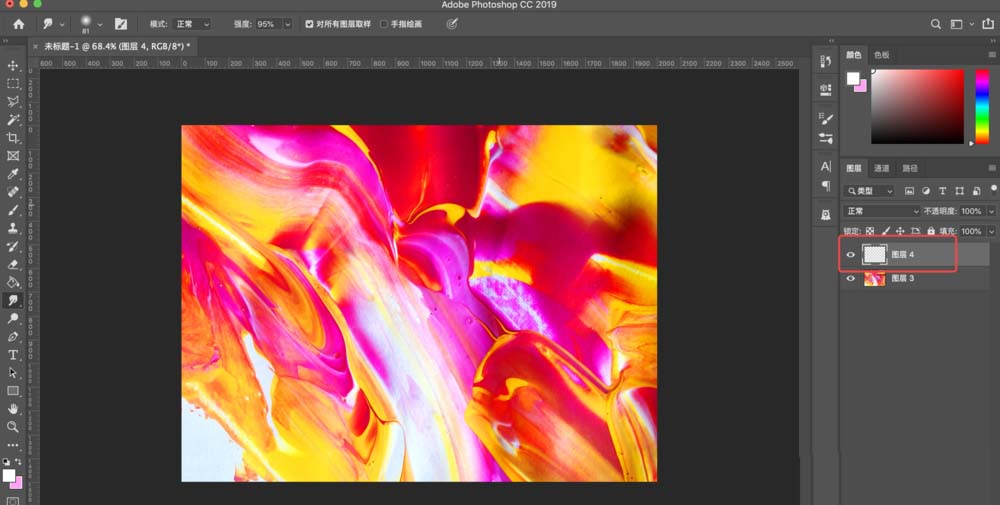Click the Home icon in options bar
The image size is (1000, 505).
coord(18,23)
